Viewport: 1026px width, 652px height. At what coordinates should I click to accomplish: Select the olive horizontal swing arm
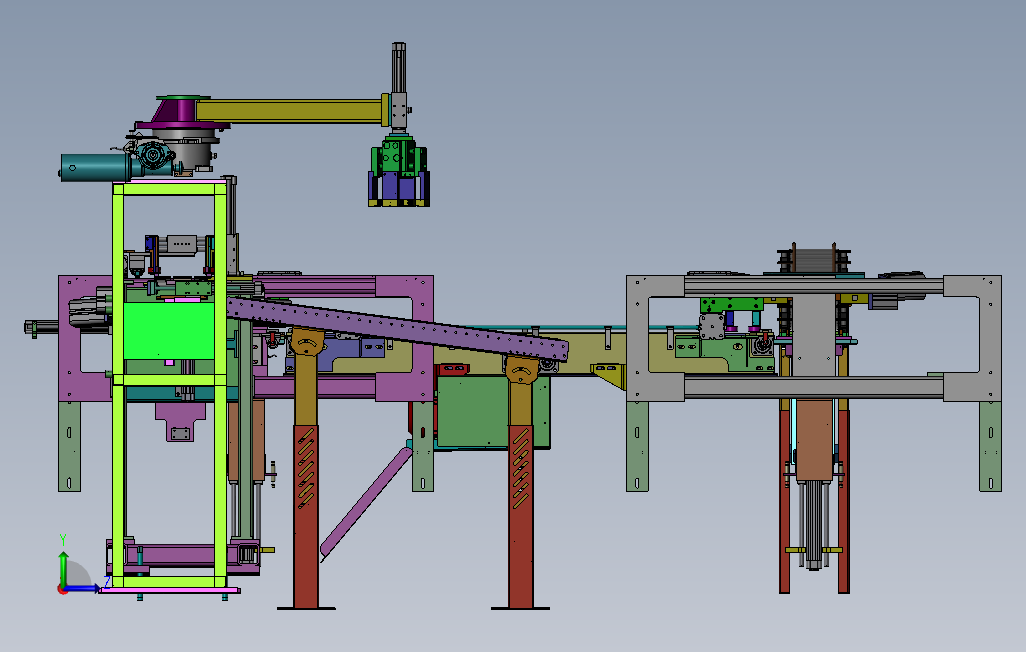288,111
